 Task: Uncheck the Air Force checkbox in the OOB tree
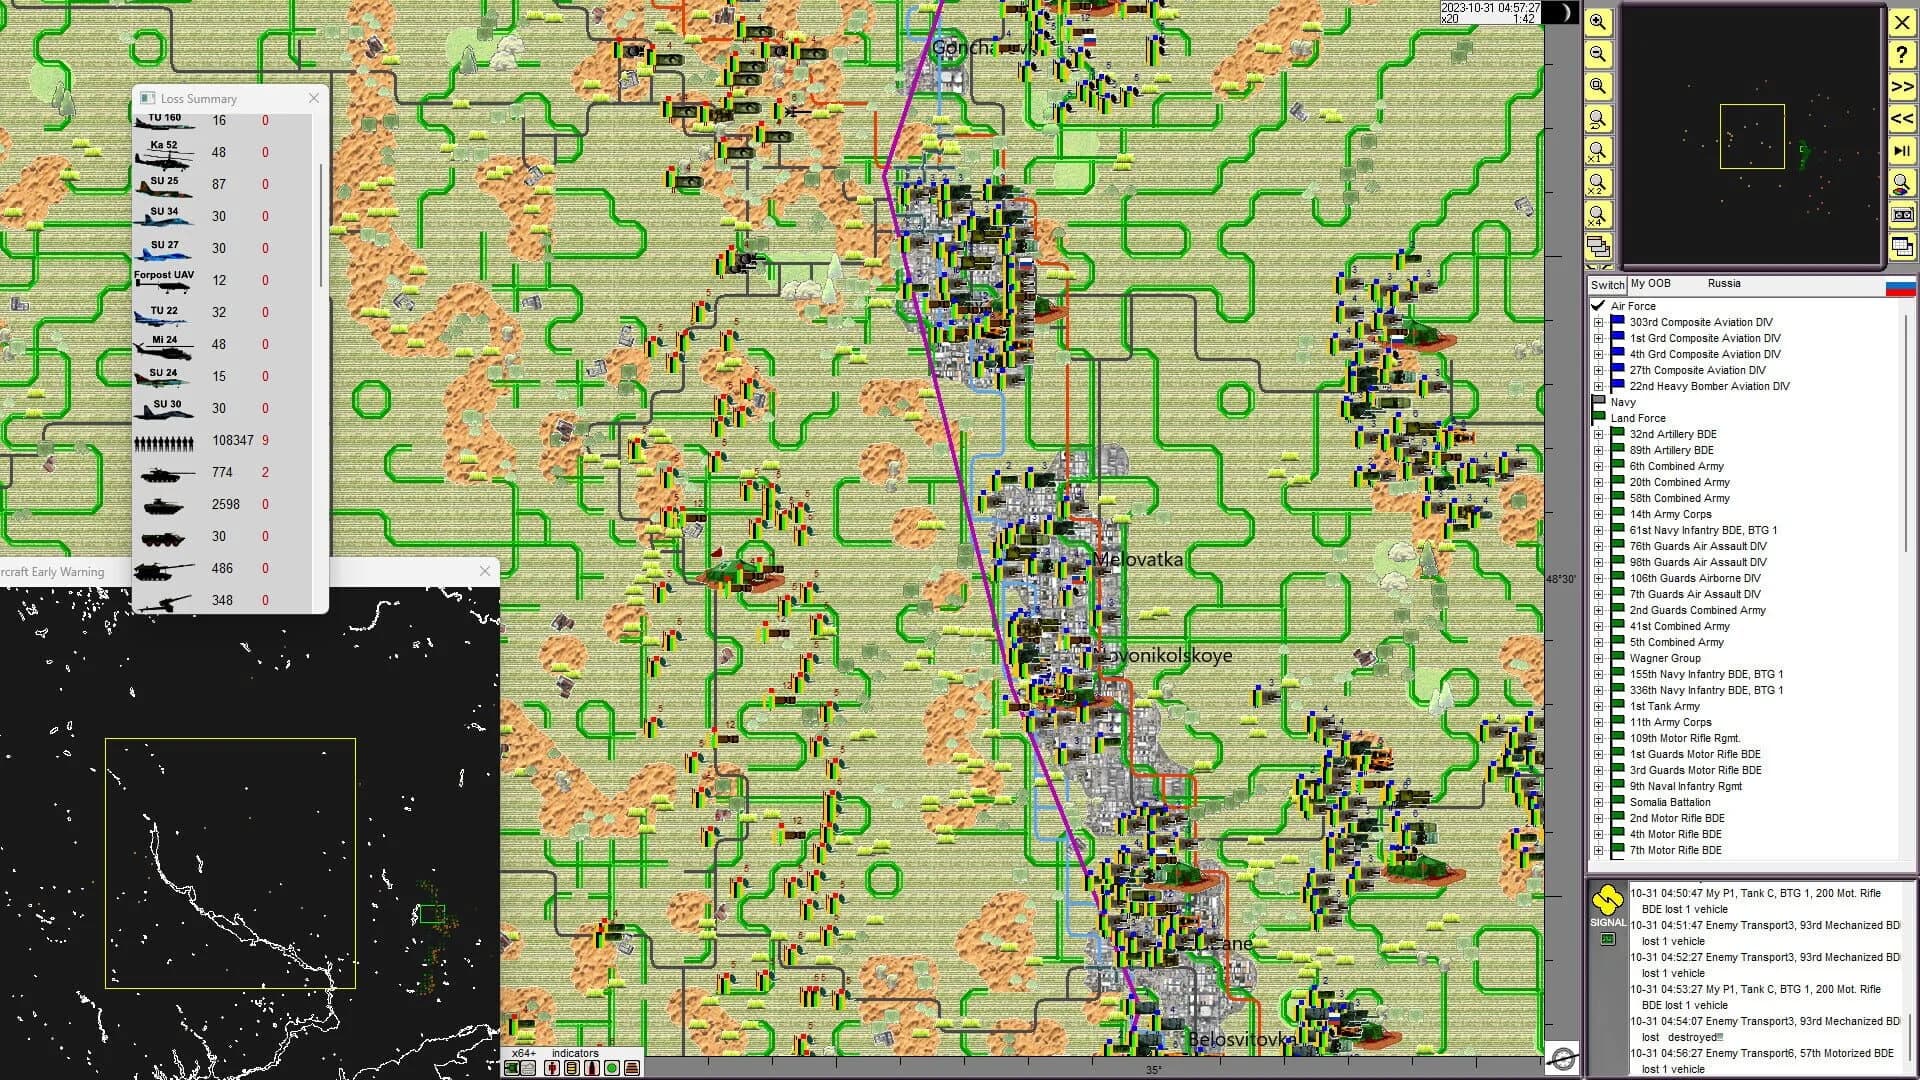click(1600, 306)
